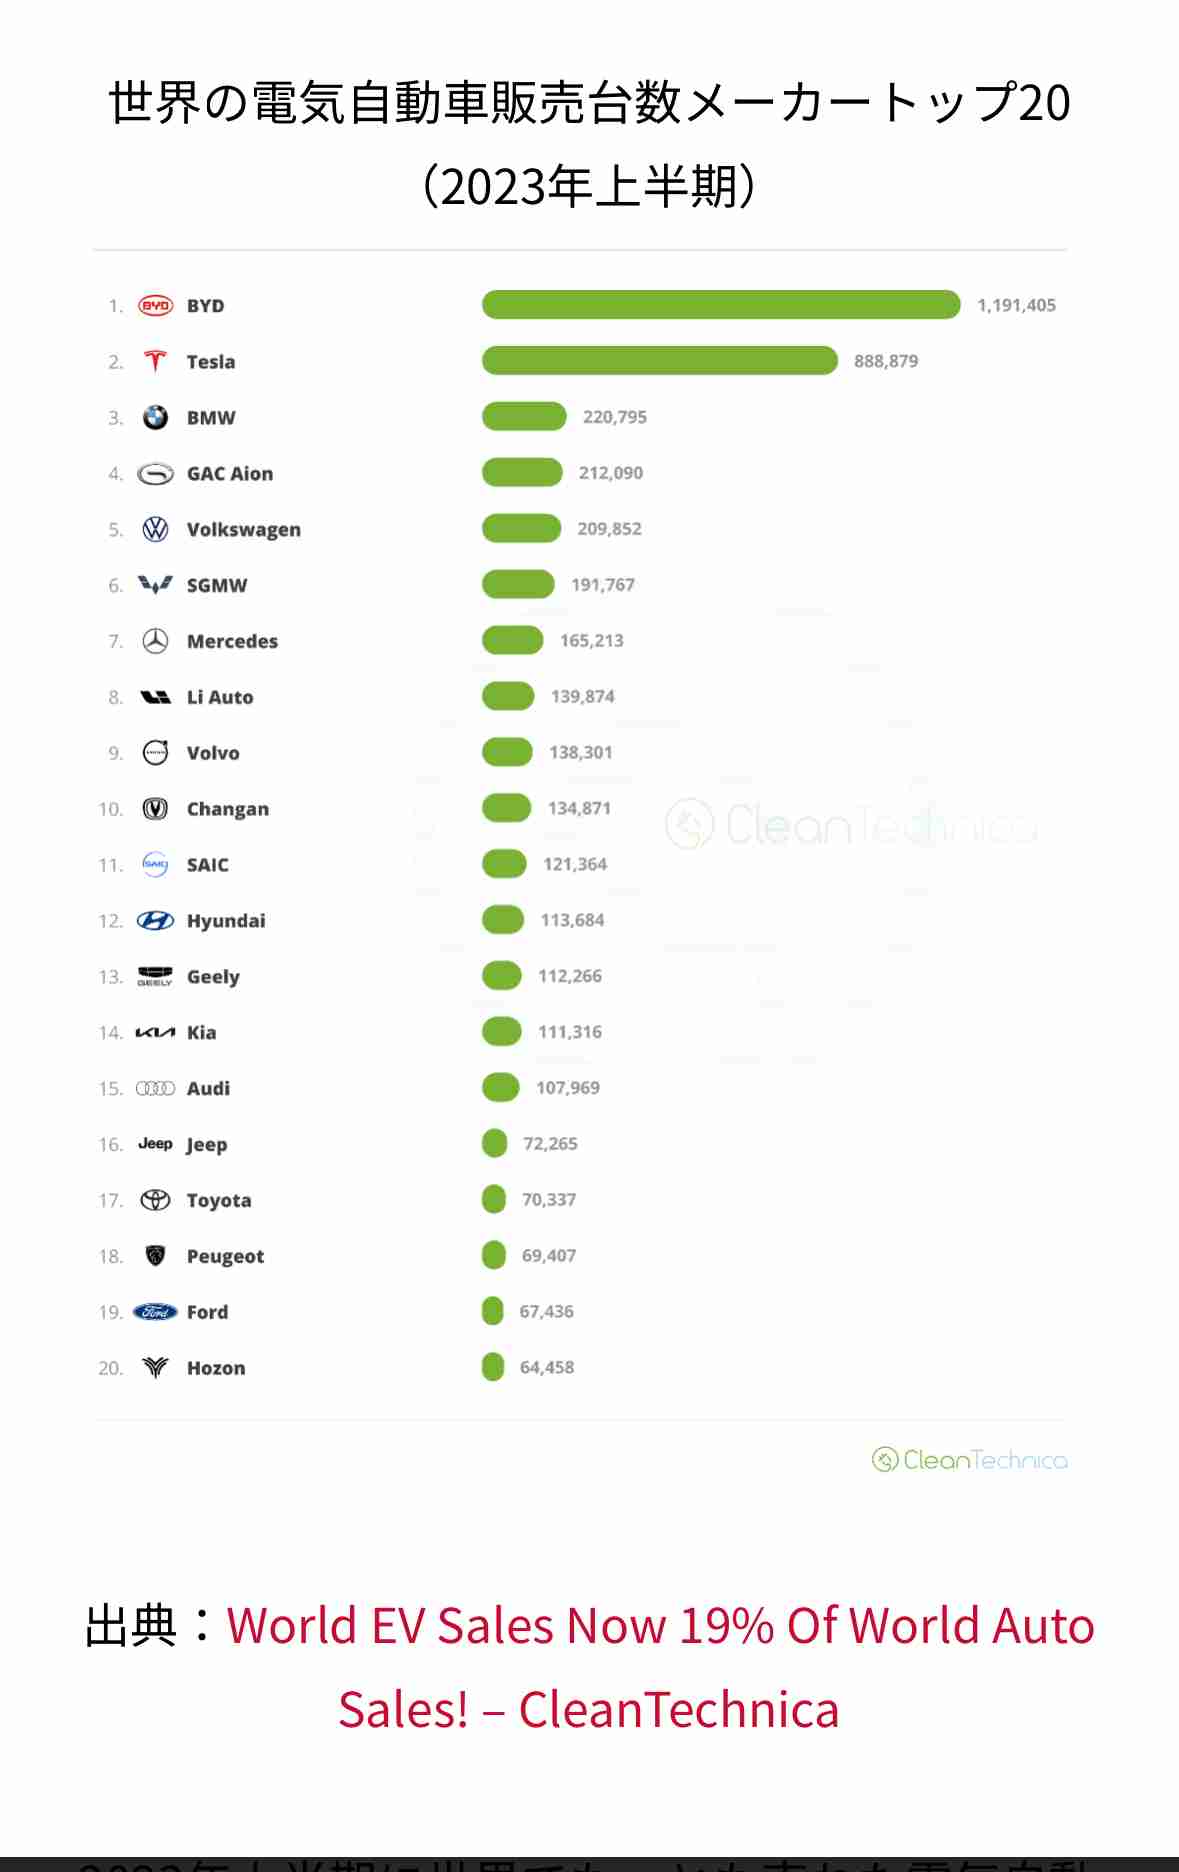This screenshot has width=1179, height=1872.
Task: Click BYD's green sales bar
Action: [x=720, y=305]
